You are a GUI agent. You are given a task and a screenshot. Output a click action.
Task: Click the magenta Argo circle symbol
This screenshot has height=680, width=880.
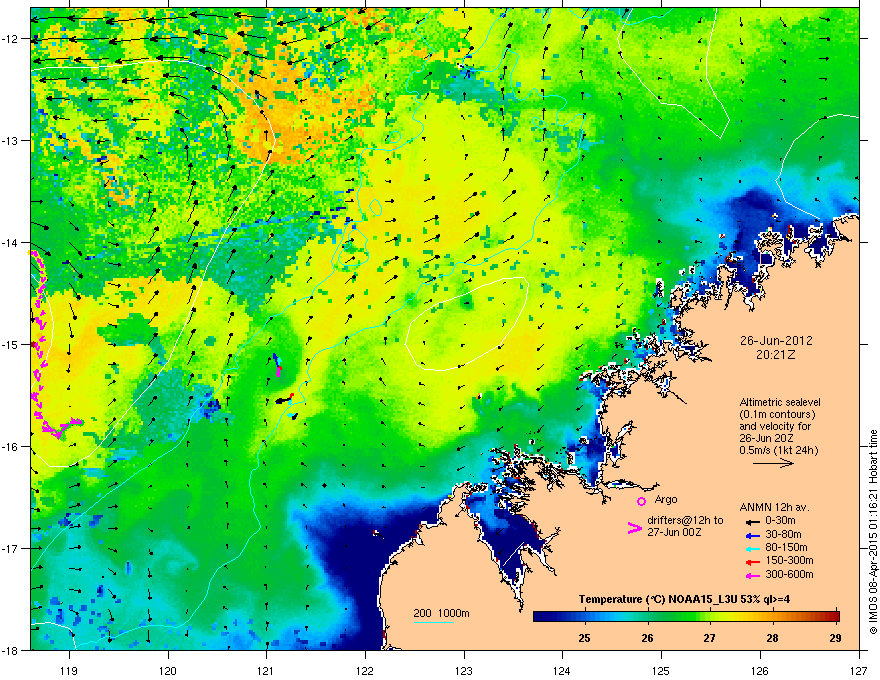pos(641,501)
